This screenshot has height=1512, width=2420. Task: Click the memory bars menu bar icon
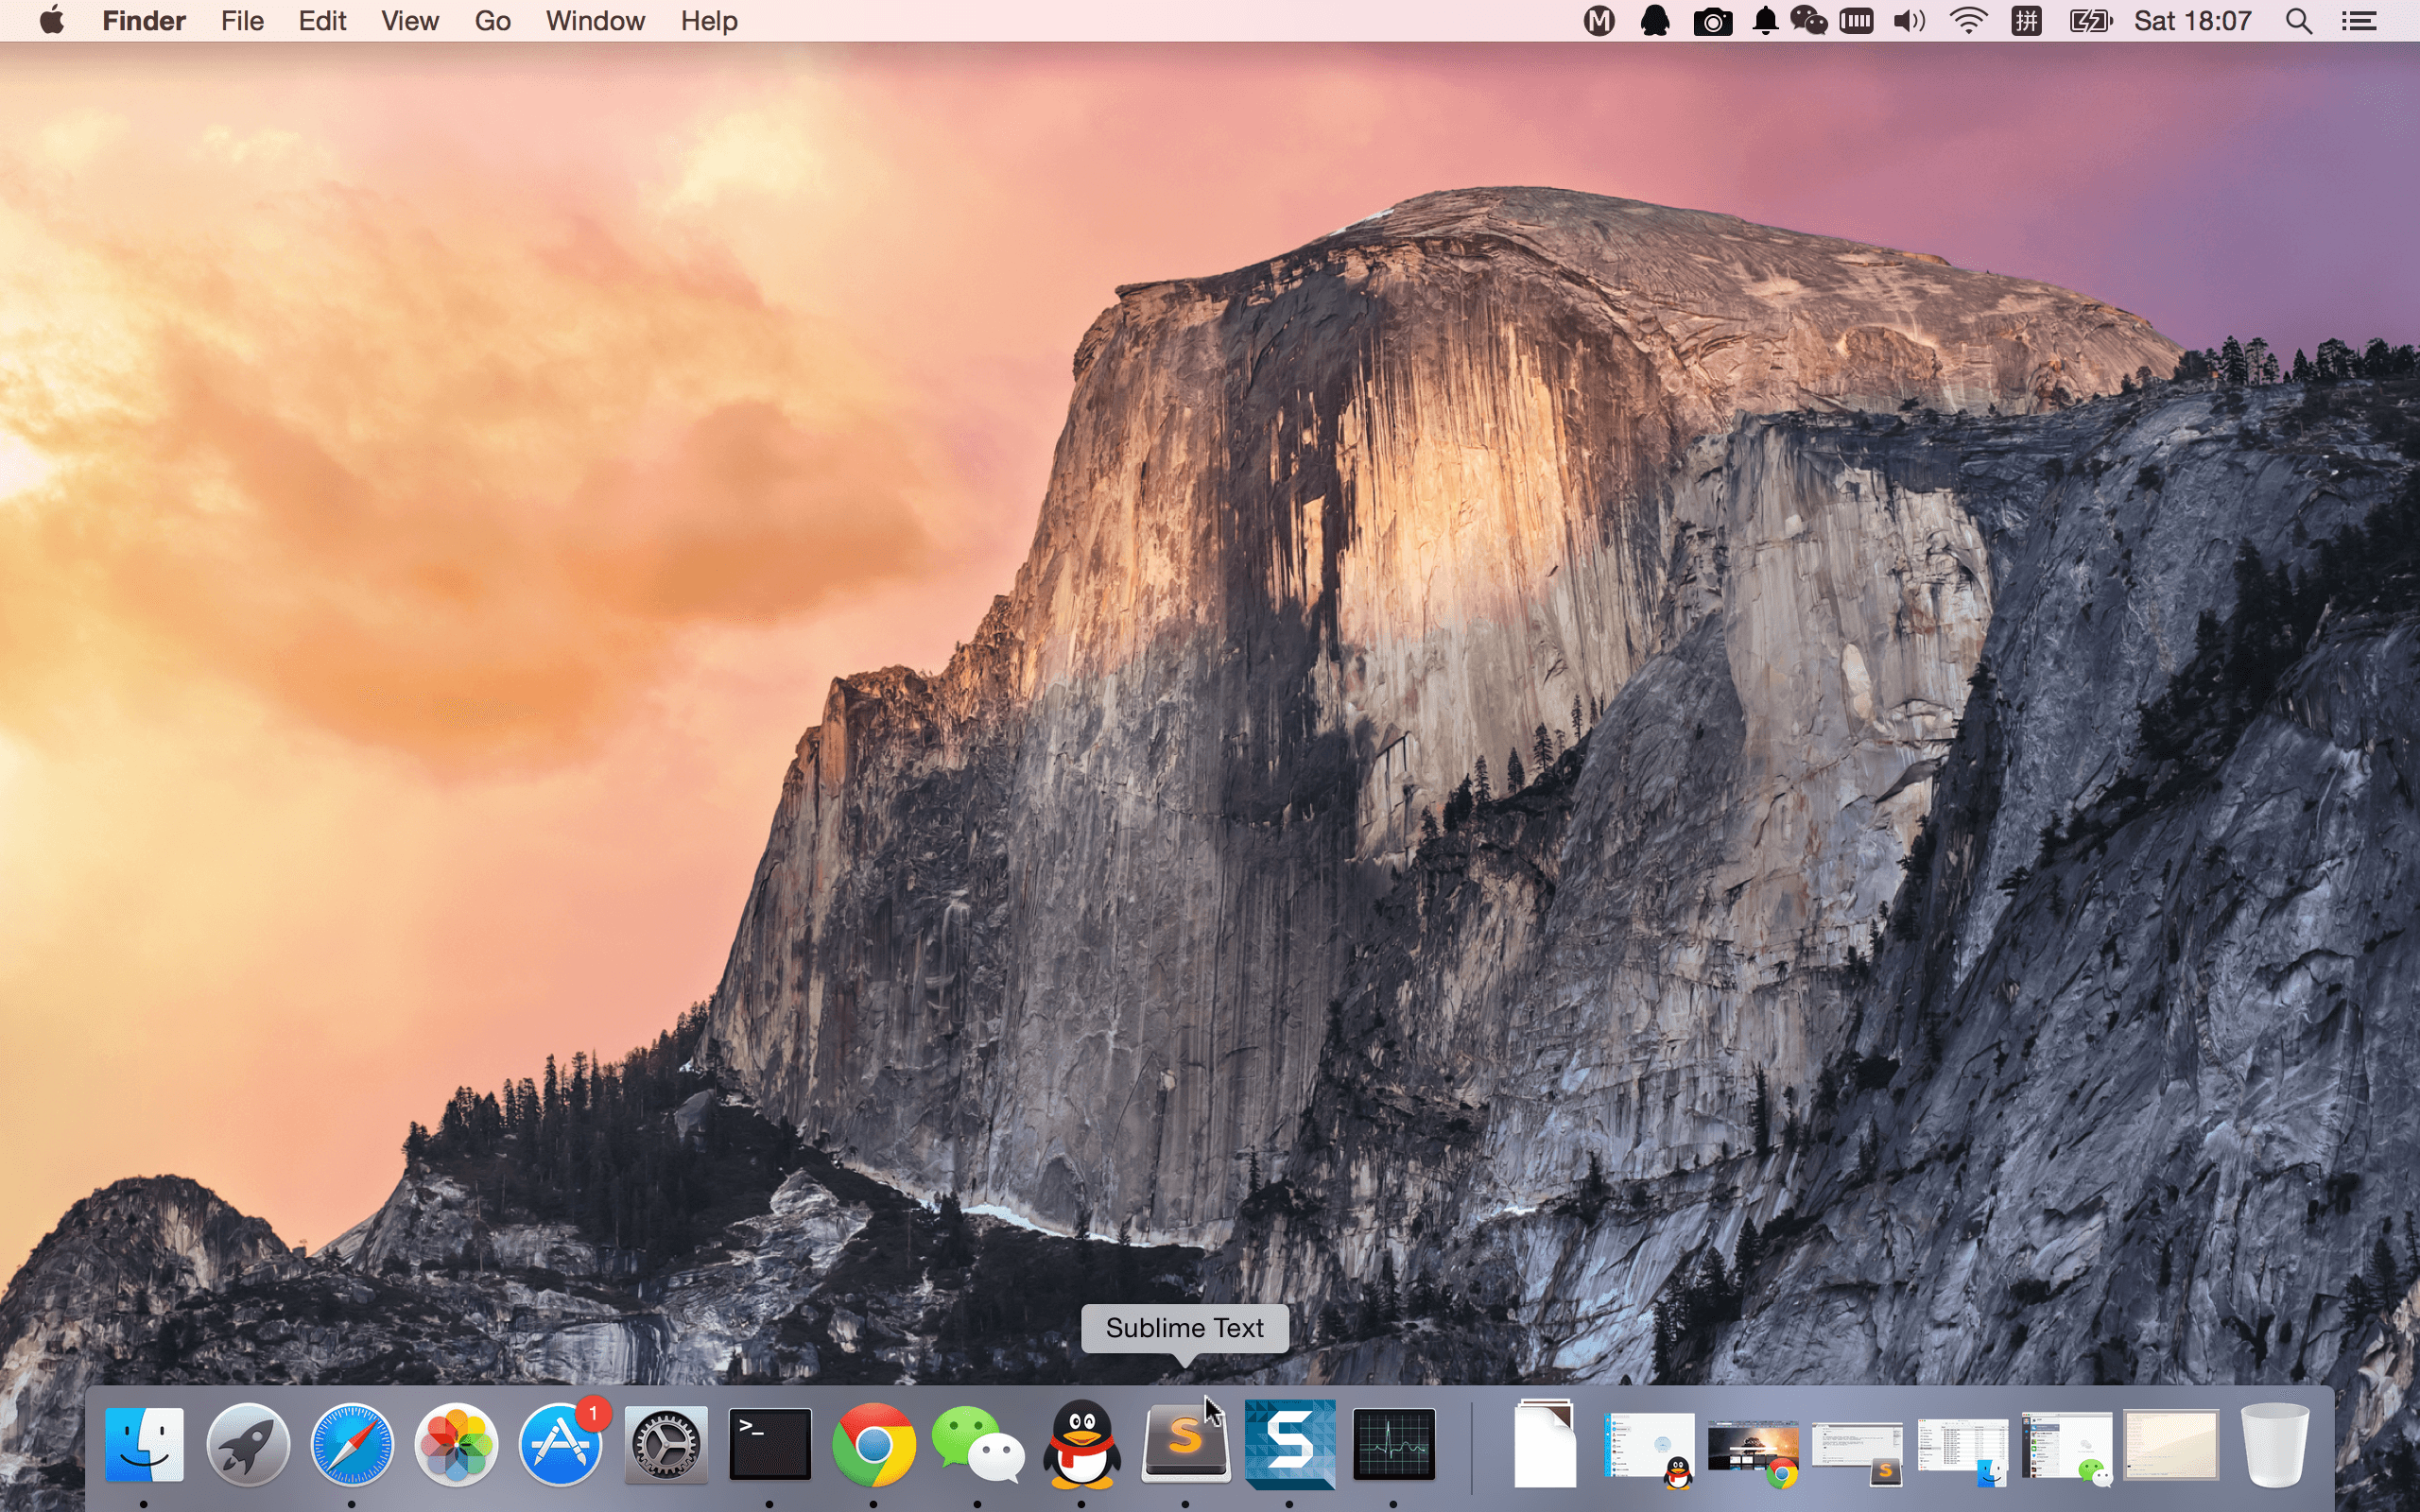coord(1856,21)
